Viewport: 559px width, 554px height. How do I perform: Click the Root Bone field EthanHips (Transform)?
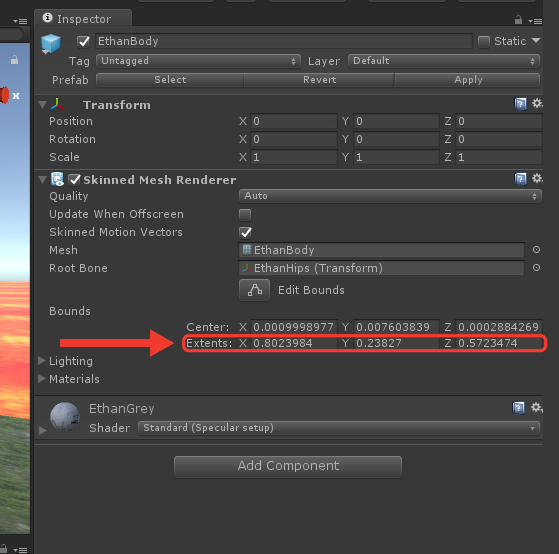[x=381, y=268]
